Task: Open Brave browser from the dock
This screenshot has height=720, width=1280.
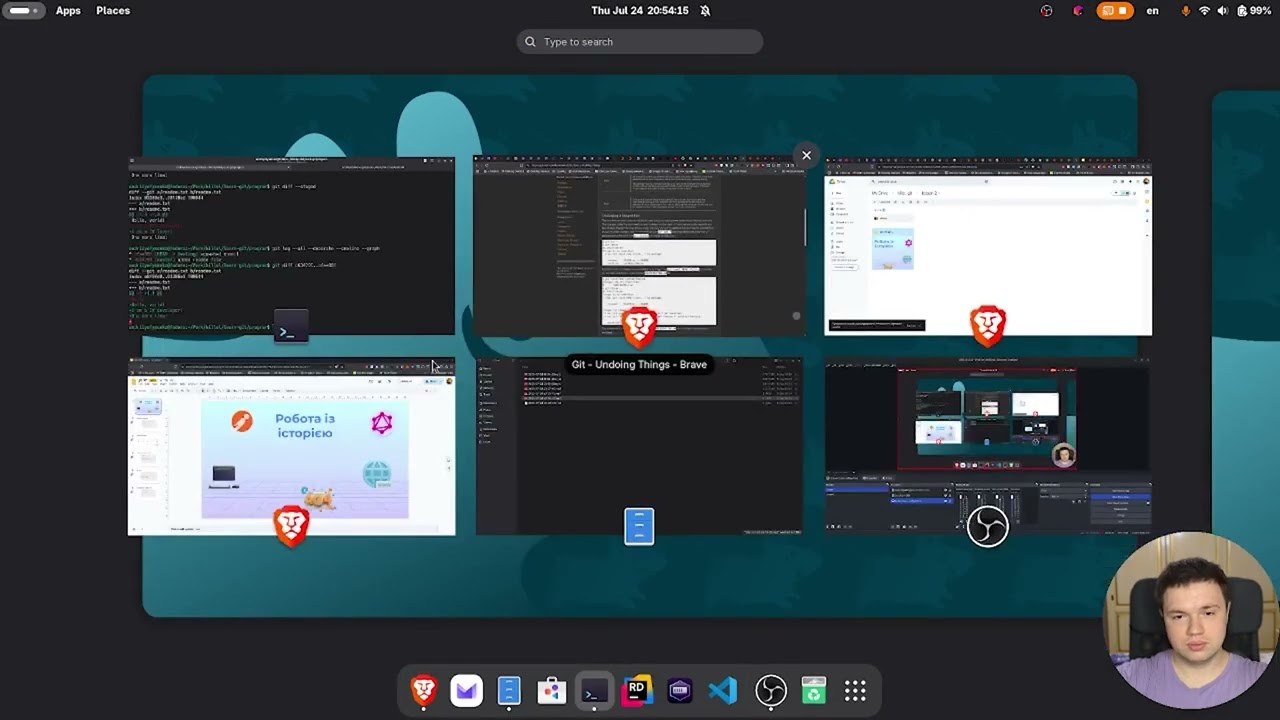Action: [x=424, y=691]
